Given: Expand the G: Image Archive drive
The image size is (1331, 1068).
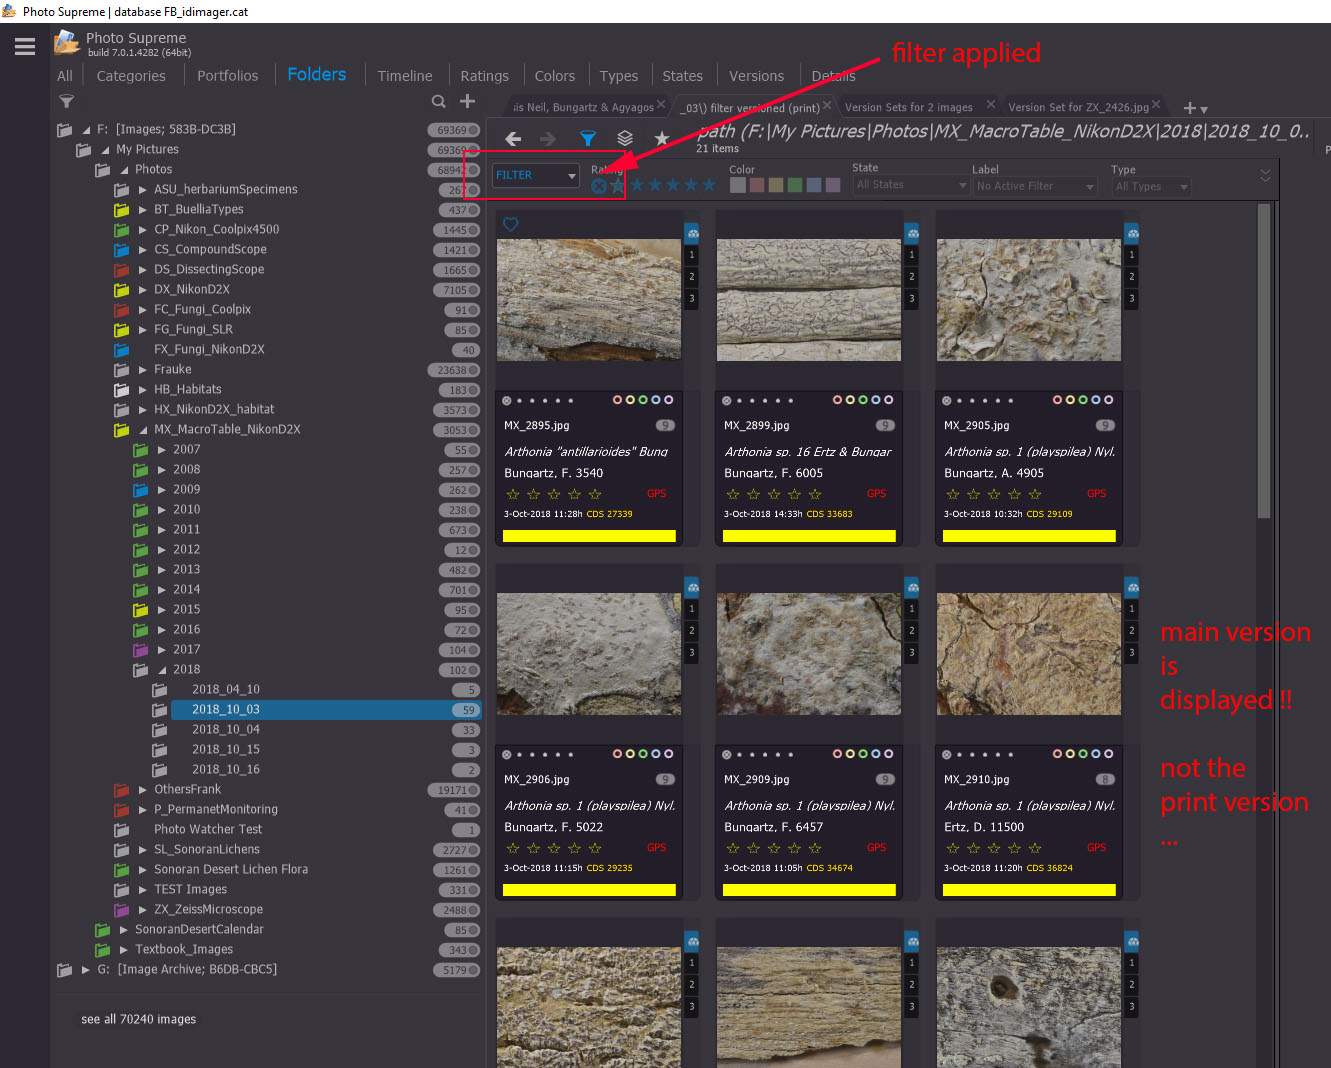Looking at the screenshot, I should tap(86, 970).
